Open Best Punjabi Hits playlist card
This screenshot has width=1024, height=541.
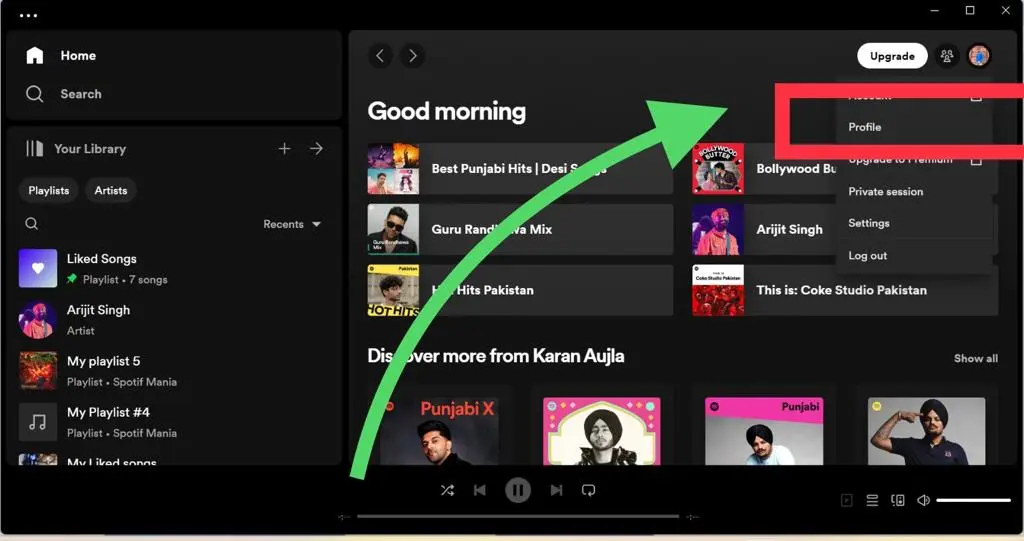tap(520, 169)
